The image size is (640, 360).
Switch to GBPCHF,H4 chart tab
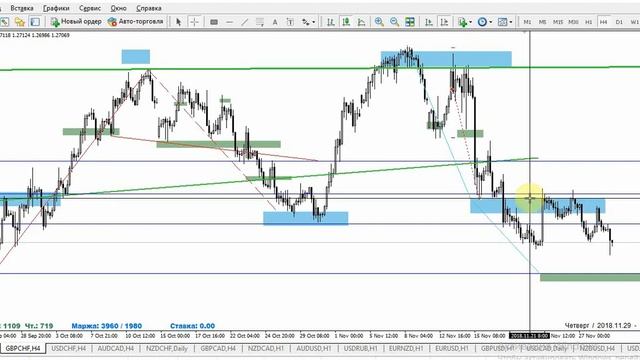click(23, 349)
